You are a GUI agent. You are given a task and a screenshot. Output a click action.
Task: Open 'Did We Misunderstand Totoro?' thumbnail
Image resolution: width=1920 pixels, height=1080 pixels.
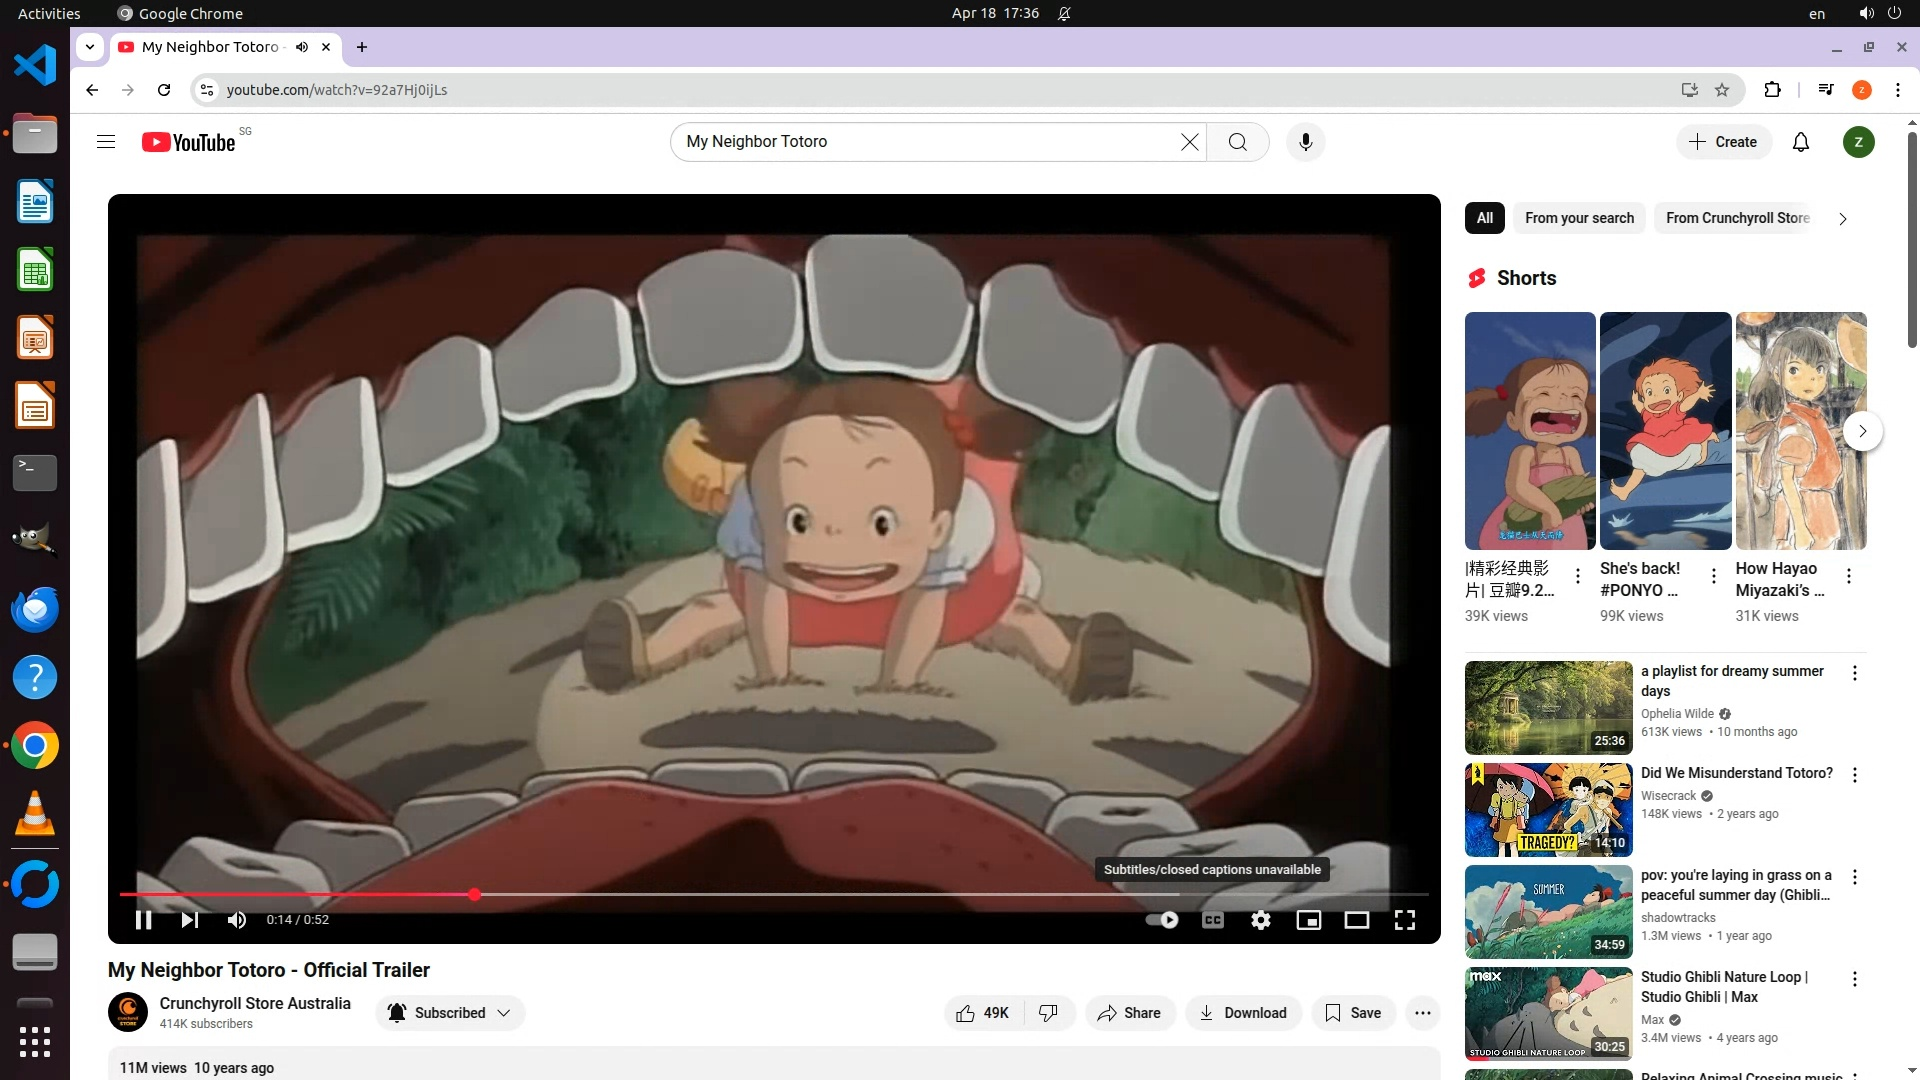pyautogui.click(x=1548, y=810)
